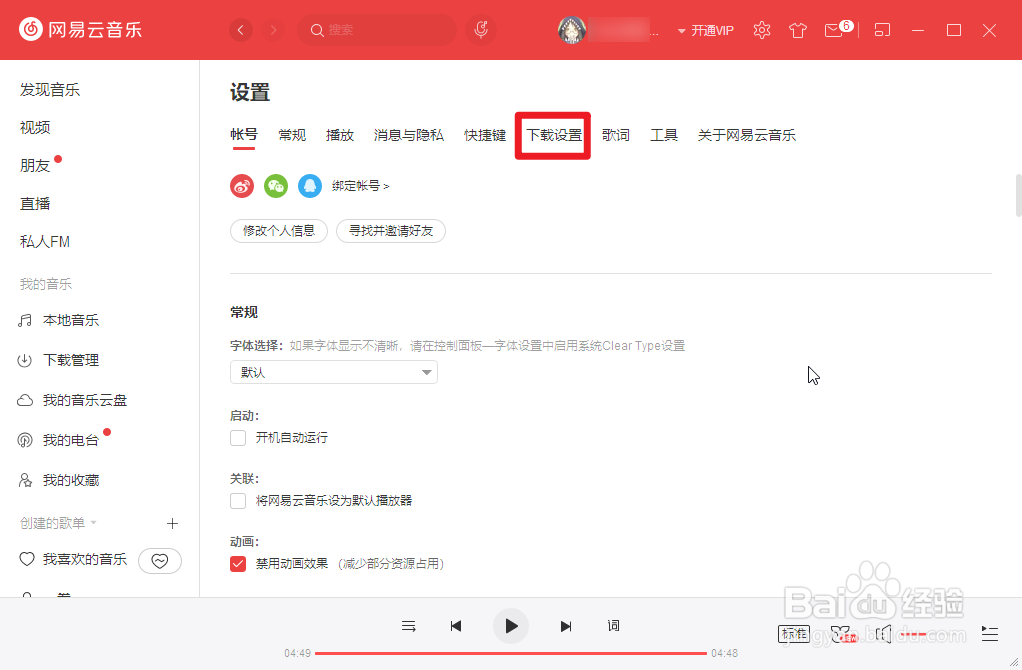Click the Weibo account icon
1022x670 pixels.
click(x=242, y=186)
